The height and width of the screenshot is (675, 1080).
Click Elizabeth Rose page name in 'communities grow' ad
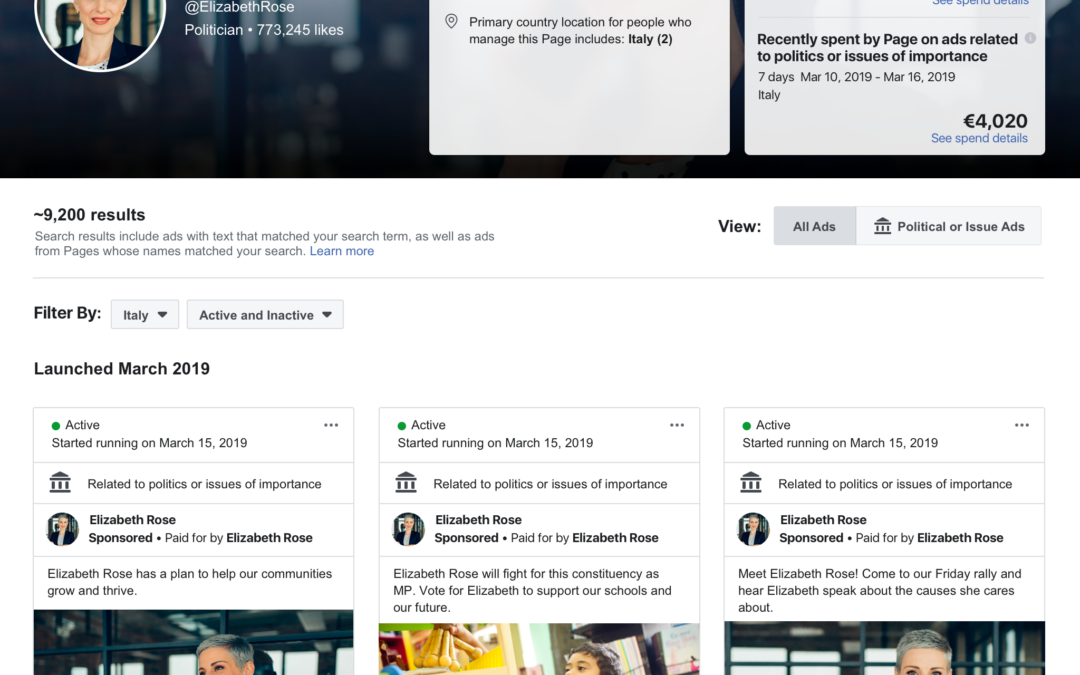(x=132, y=519)
